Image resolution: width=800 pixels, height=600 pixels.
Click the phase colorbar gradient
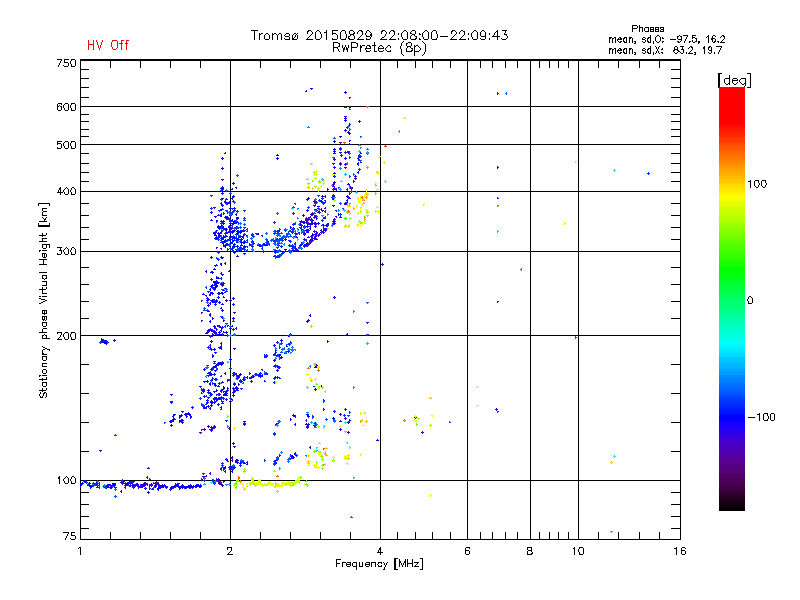coord(732,299)
